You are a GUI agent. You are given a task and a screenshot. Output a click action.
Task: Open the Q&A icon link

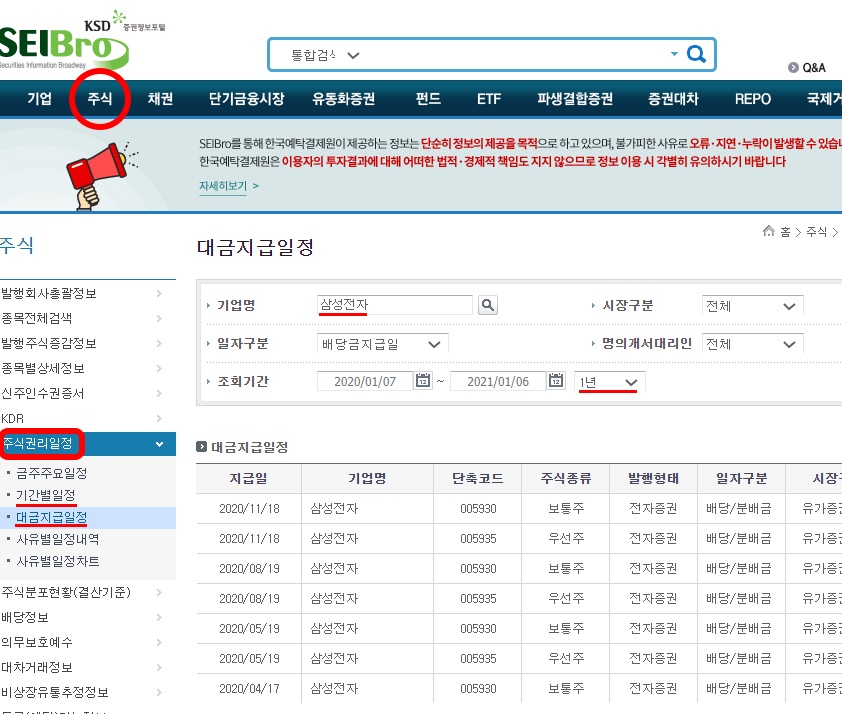[807, 68]
